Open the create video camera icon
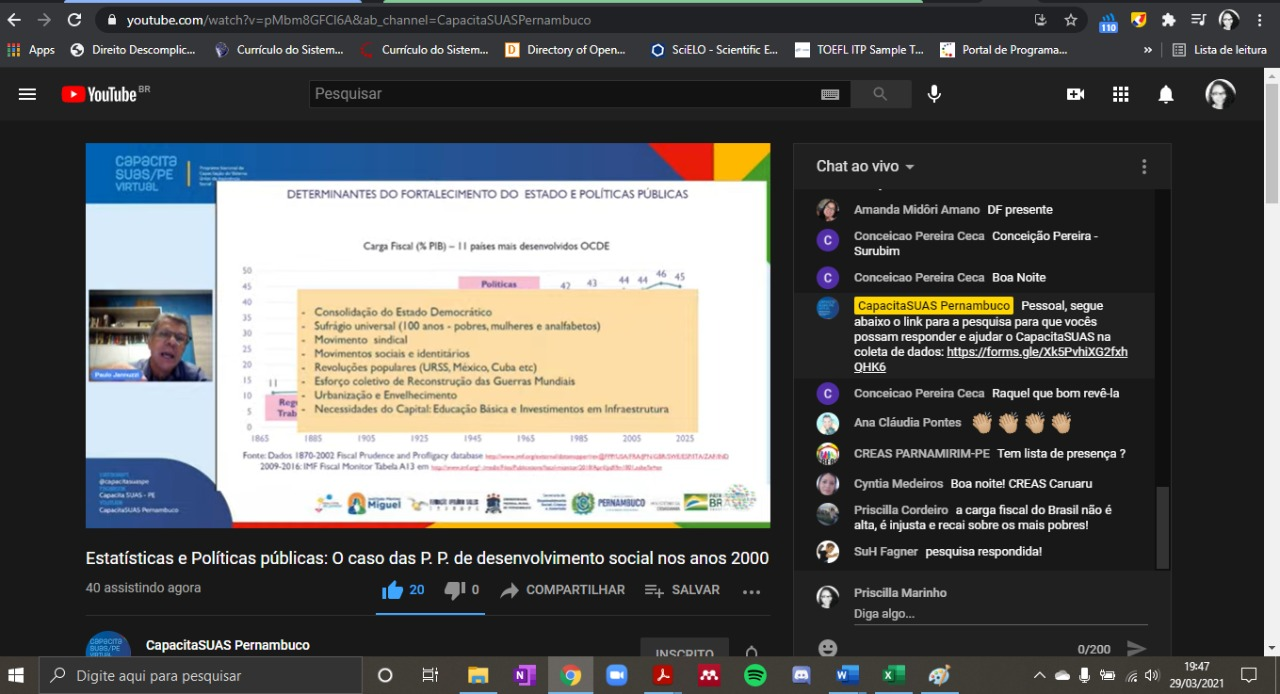The image size is (1280, 694). (x=1075, y=94)
